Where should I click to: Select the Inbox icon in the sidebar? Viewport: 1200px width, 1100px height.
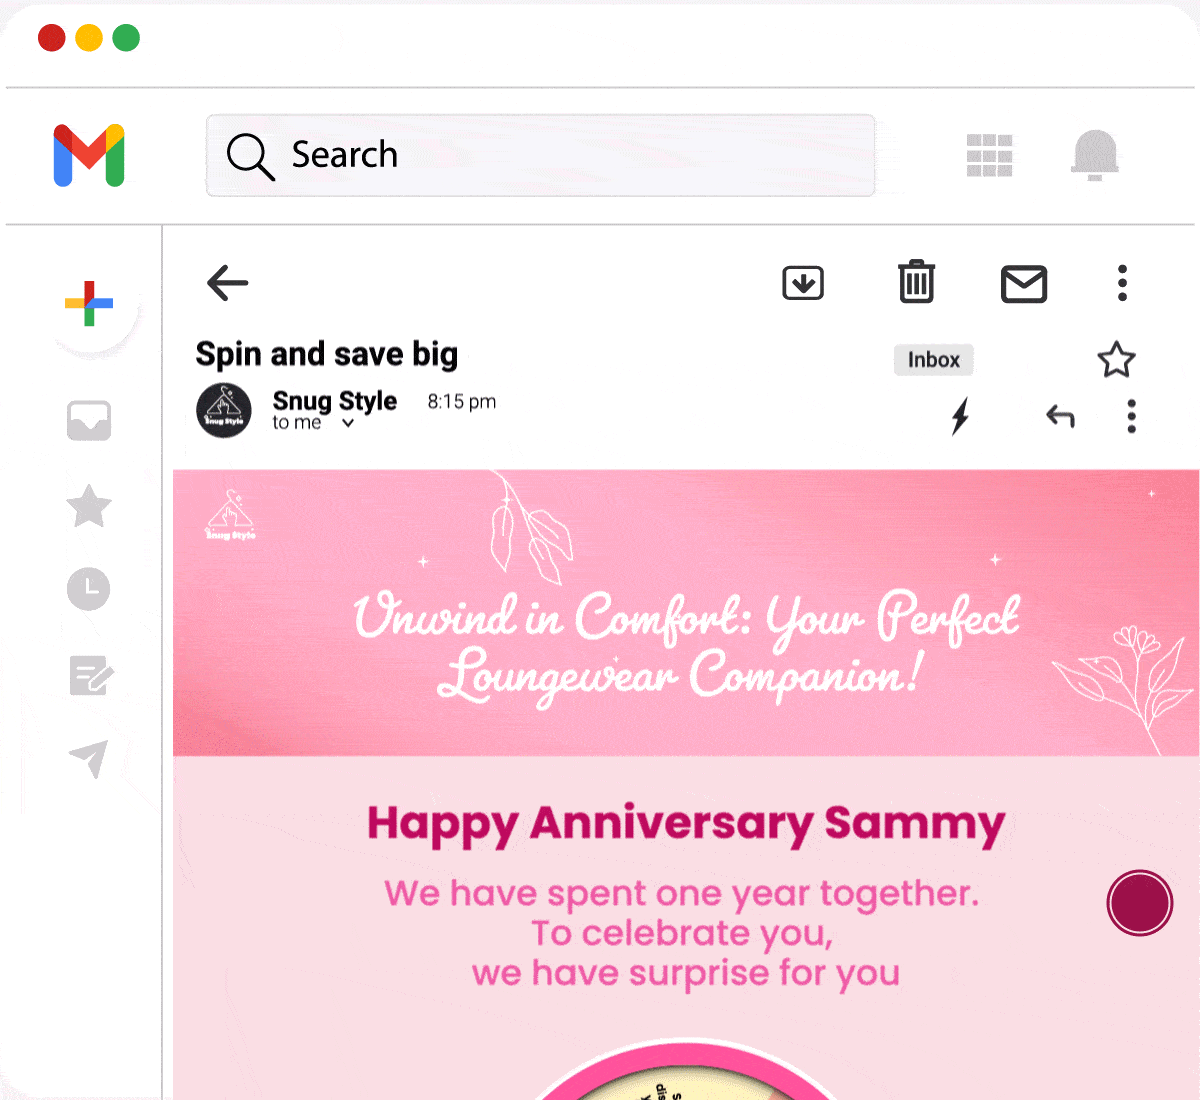(89, 420)
